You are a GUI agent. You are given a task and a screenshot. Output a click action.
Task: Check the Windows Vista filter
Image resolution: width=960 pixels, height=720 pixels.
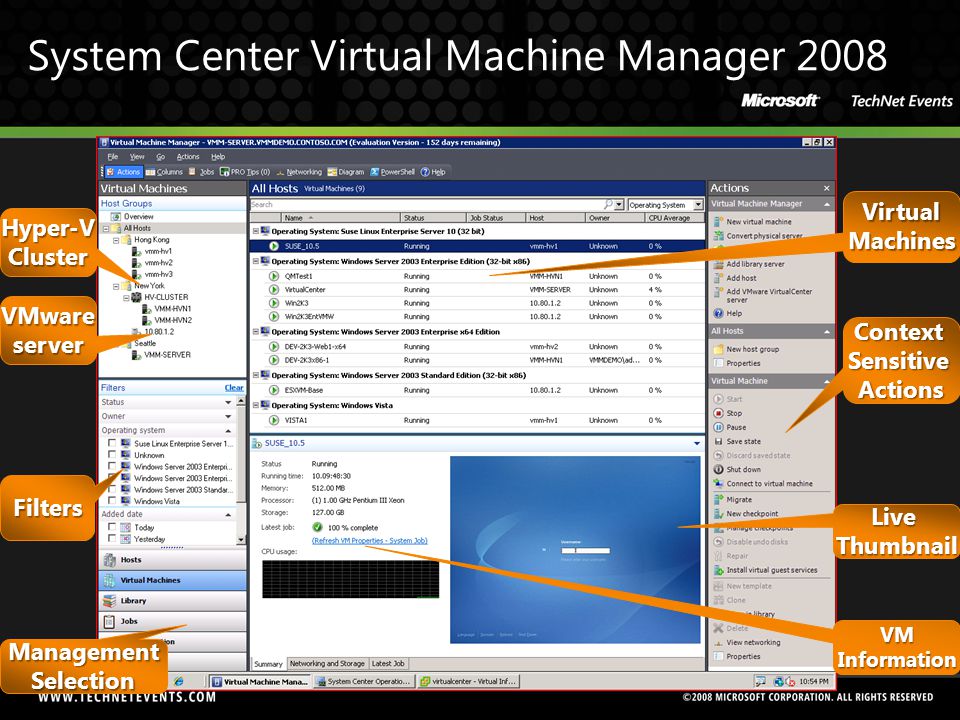tap(111, 500)
